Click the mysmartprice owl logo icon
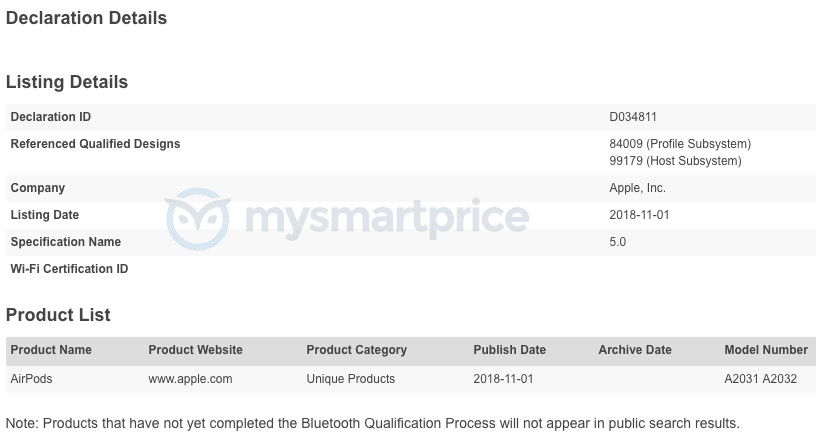Viewport: 816px width, 439px height. [x=198, y=218]
